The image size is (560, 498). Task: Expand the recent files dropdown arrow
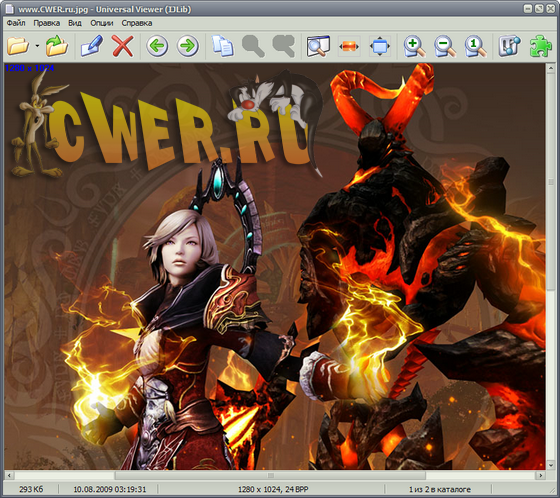[37, 46]
